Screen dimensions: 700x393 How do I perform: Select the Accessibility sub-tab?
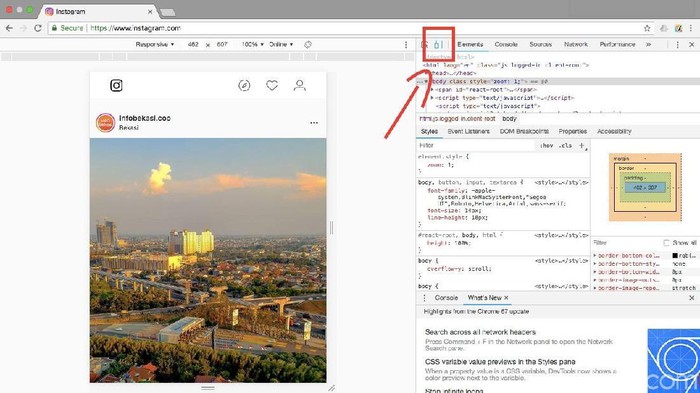(x=614, y=131)
